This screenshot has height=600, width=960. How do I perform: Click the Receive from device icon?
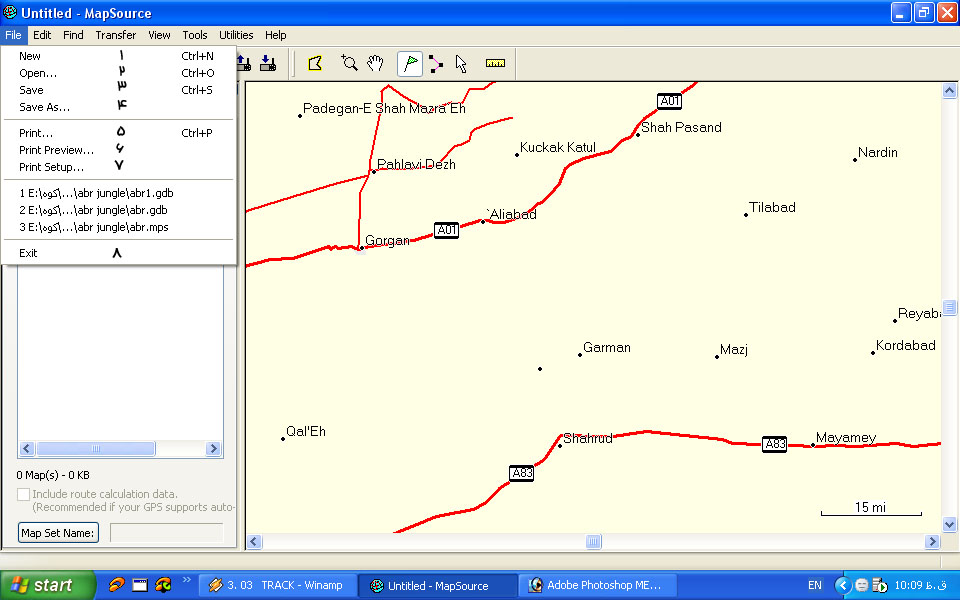267,64
